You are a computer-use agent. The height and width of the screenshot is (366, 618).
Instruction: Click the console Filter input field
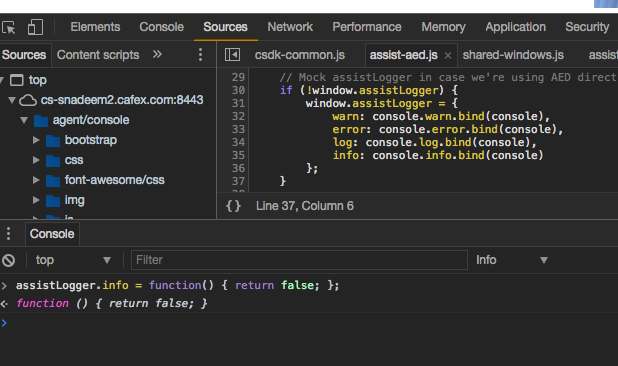tap(299, 260)
